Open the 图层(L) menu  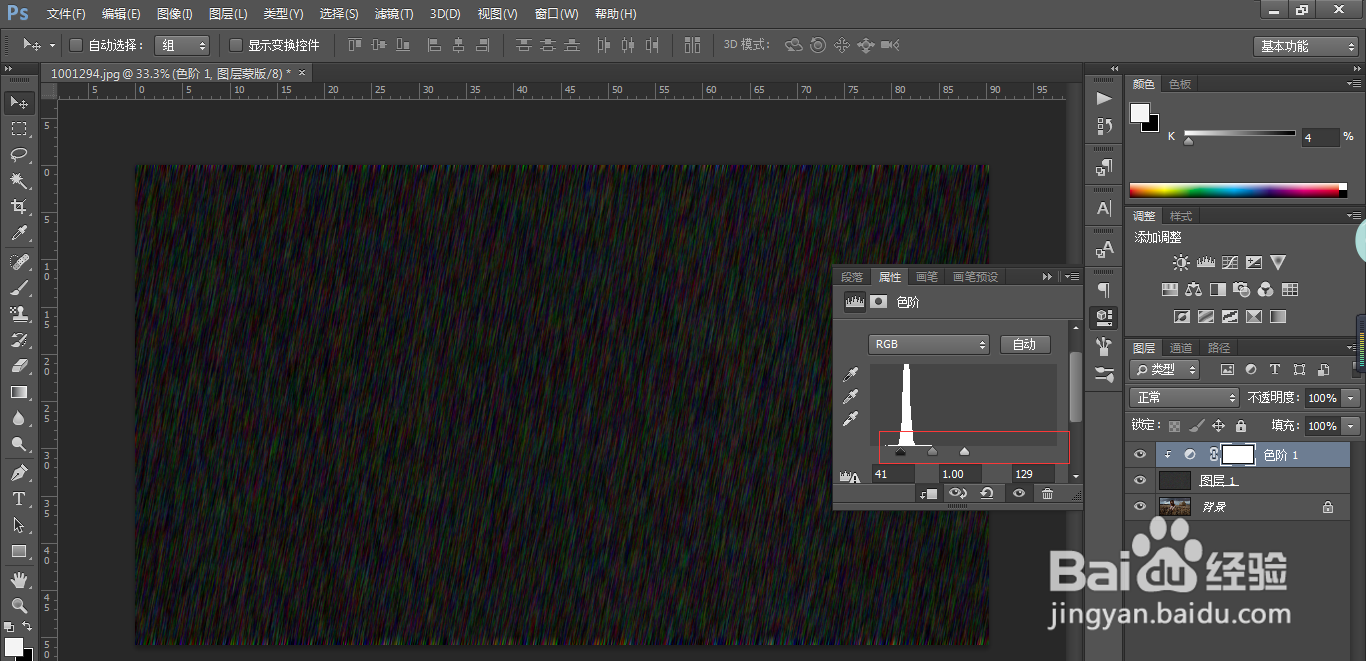[x=228, y=14]
